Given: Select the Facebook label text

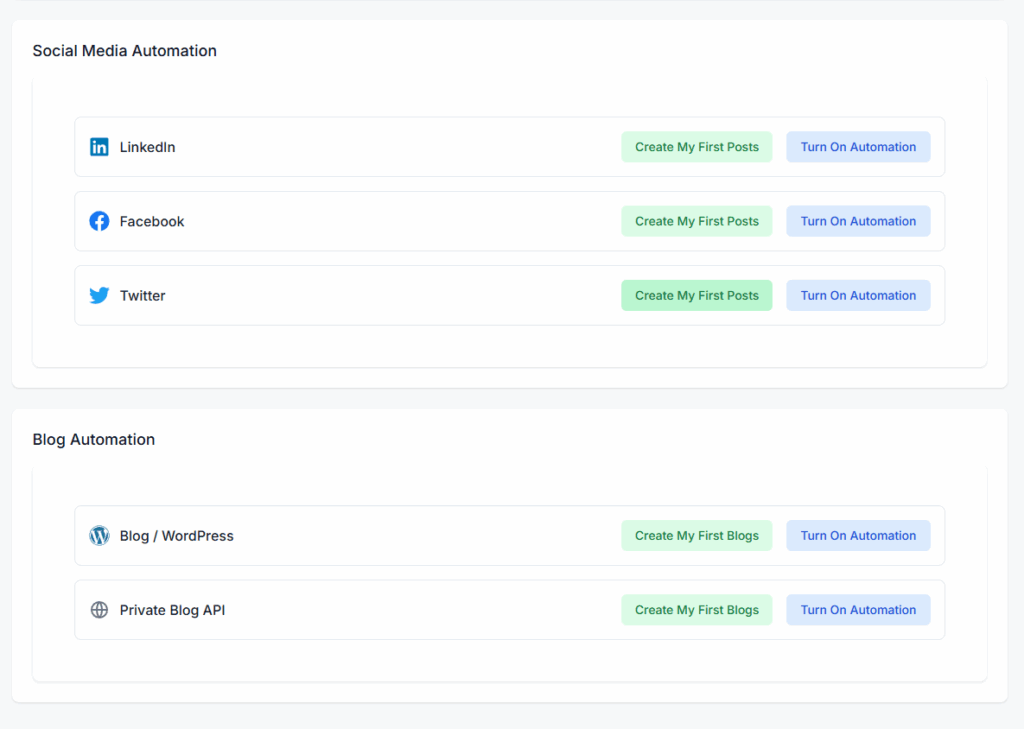Looking at the screenshot, I should point(152,221).
